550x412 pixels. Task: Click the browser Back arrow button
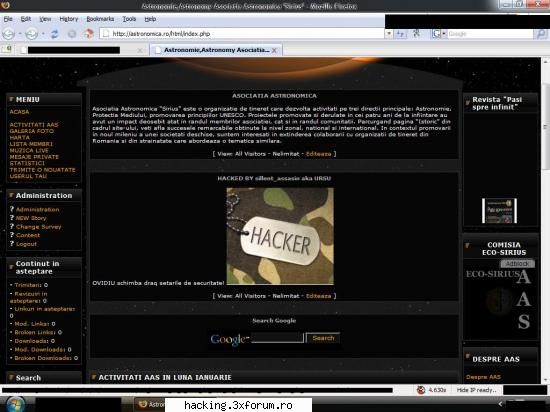[8, 34]
